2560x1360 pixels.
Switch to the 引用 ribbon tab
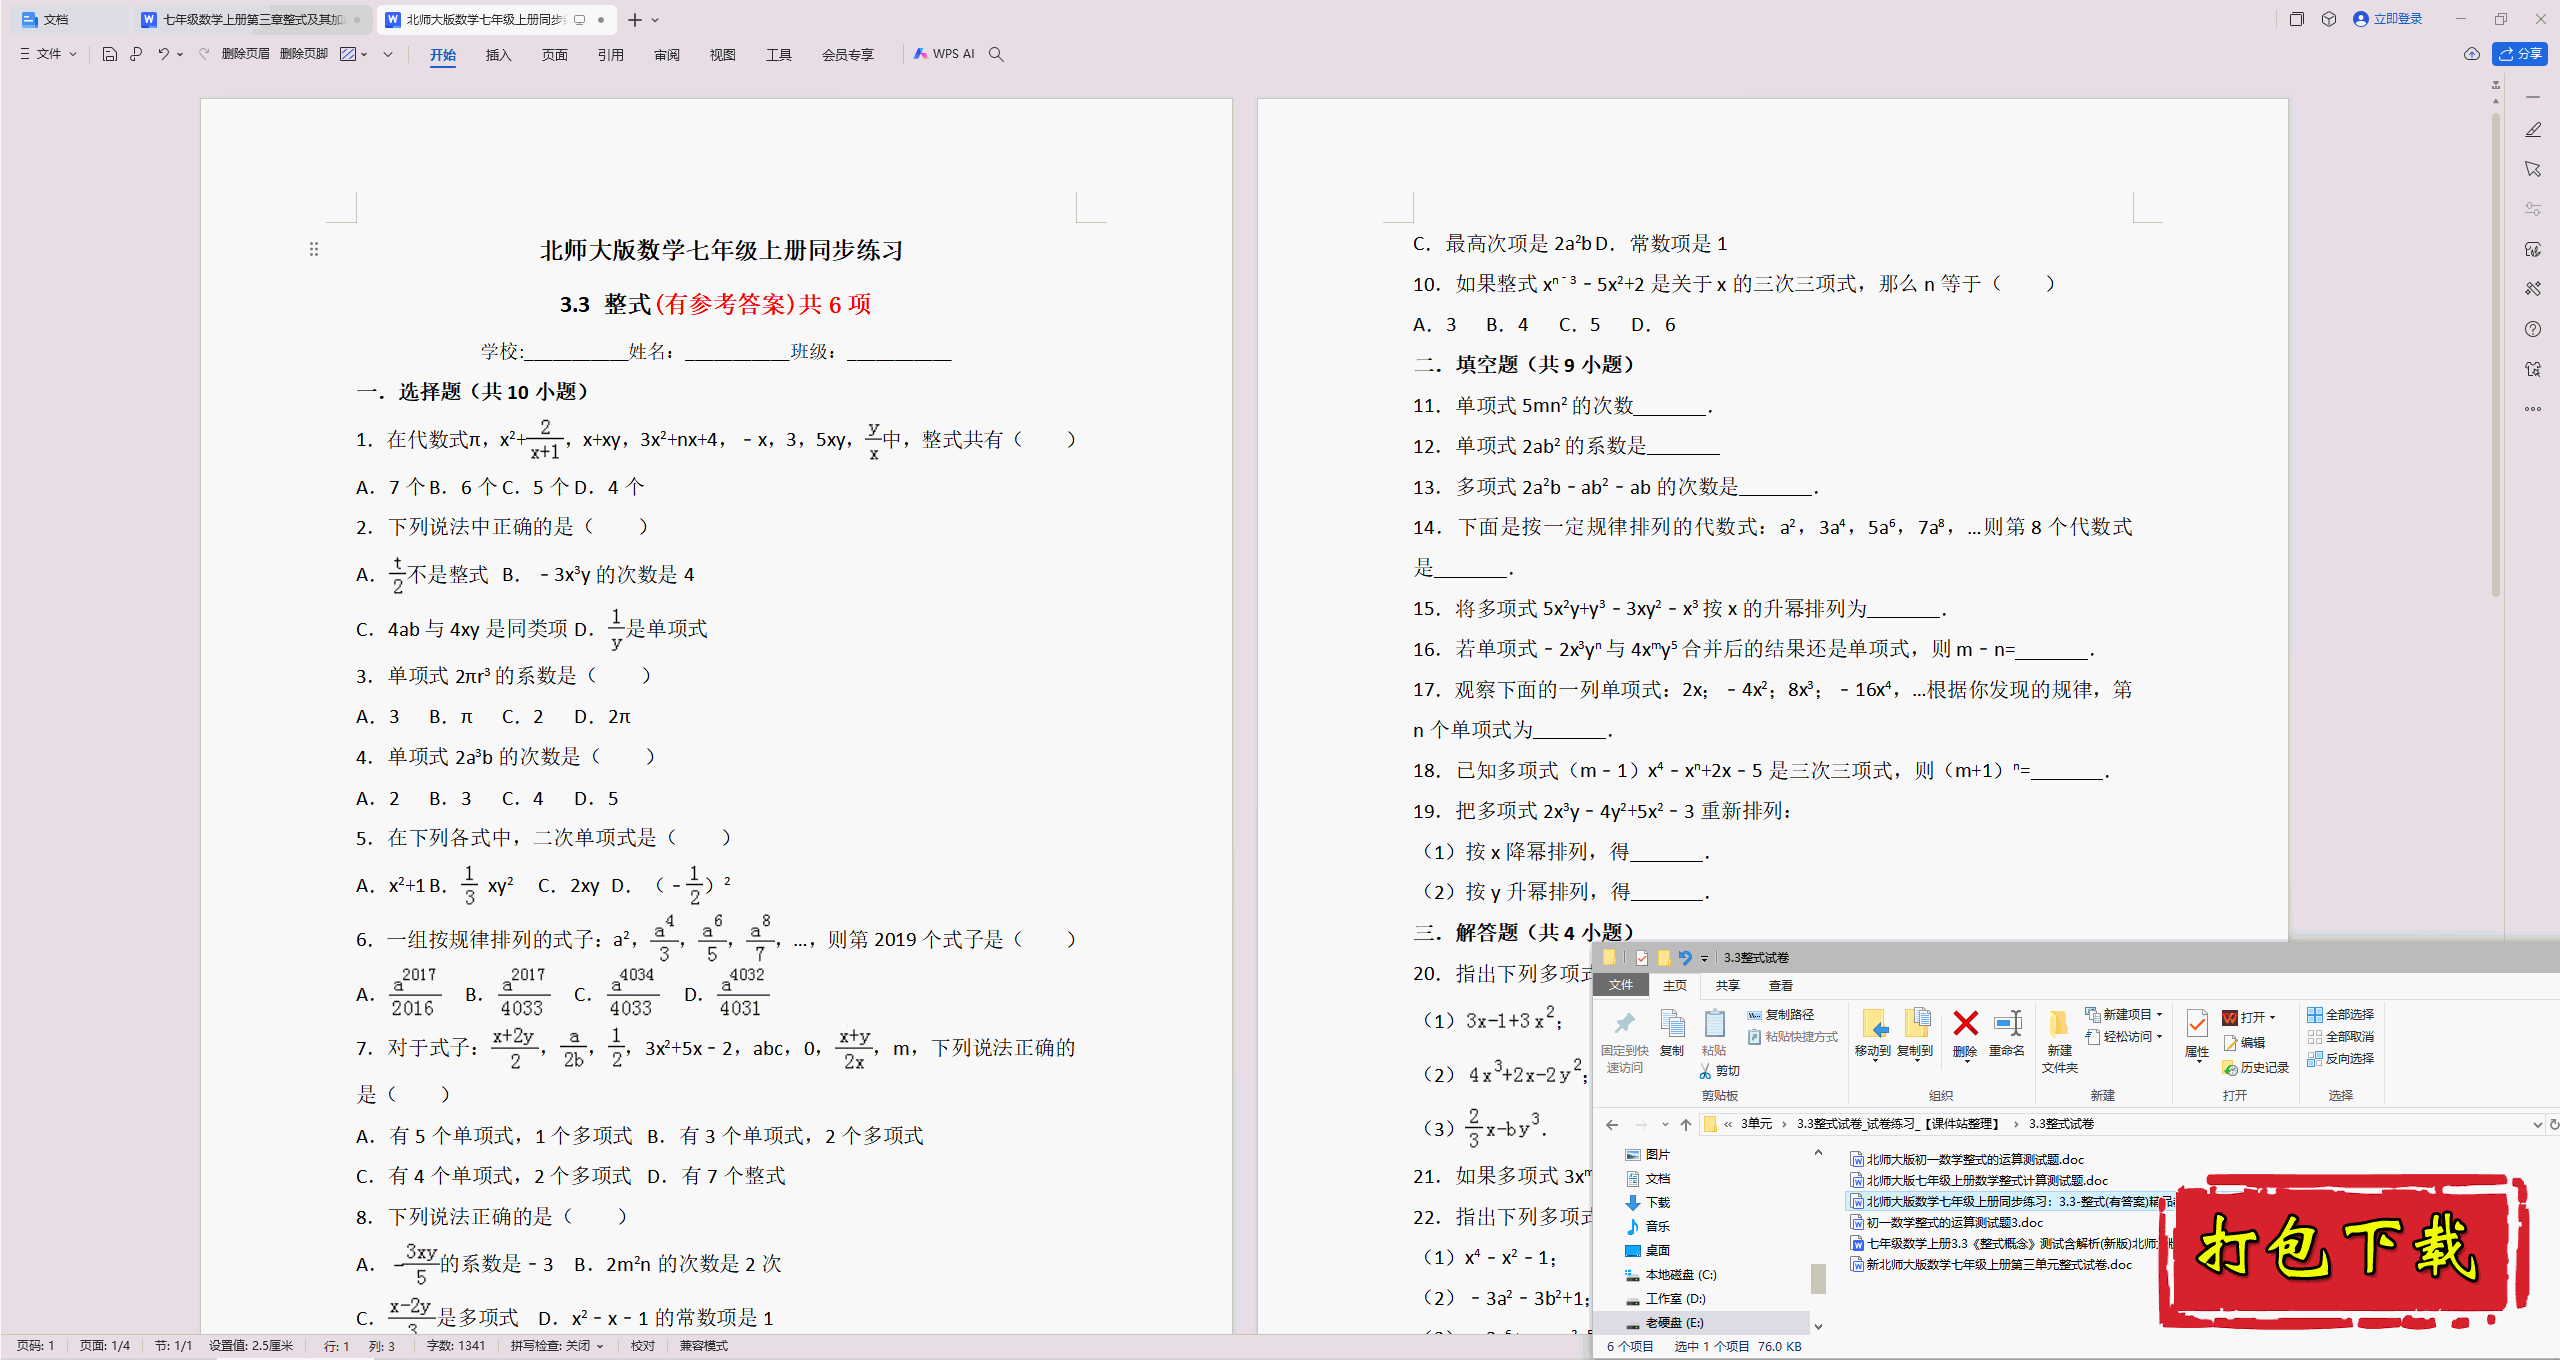(610, 55)
